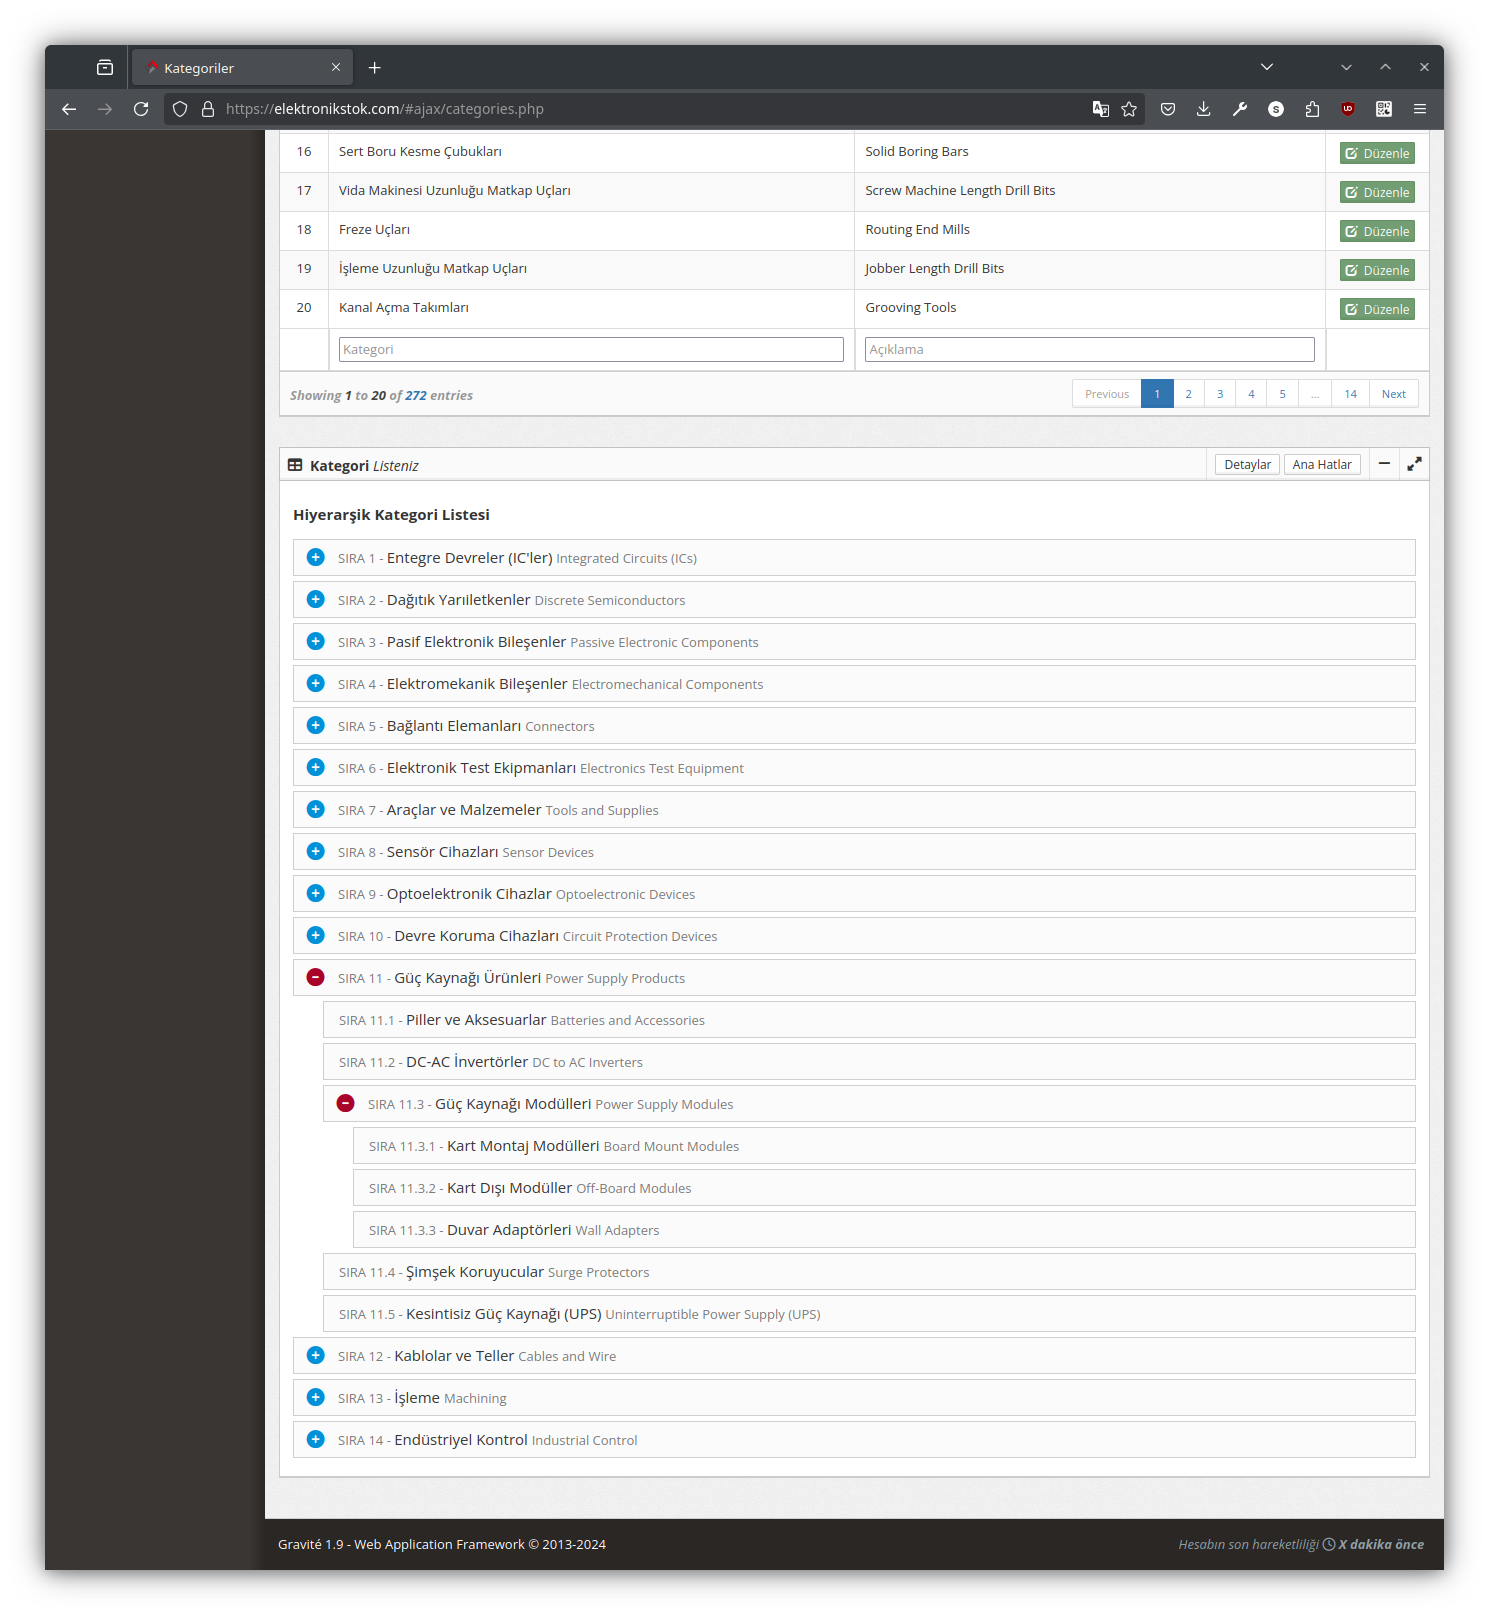This screenshot has width=1489, height=1615.
Task: Go to pagination page 2
Action: tap(1189, 394)
